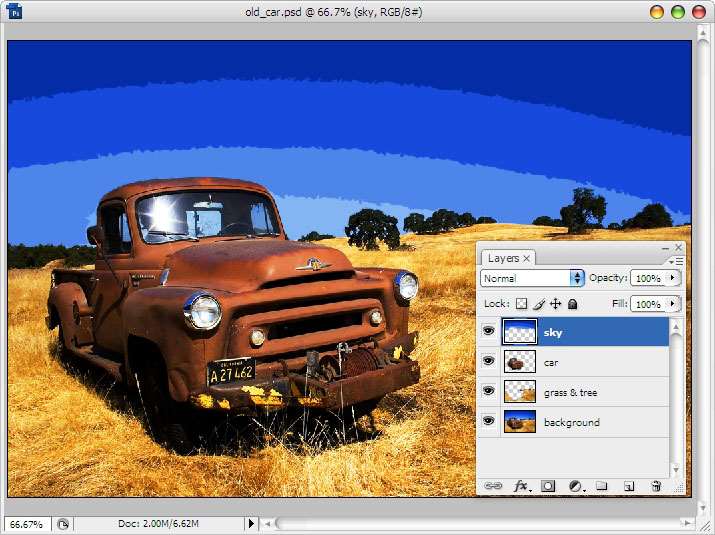
Task: Create new adjustment layer icon
Action: pyautogui.click(x=575, y=486)
